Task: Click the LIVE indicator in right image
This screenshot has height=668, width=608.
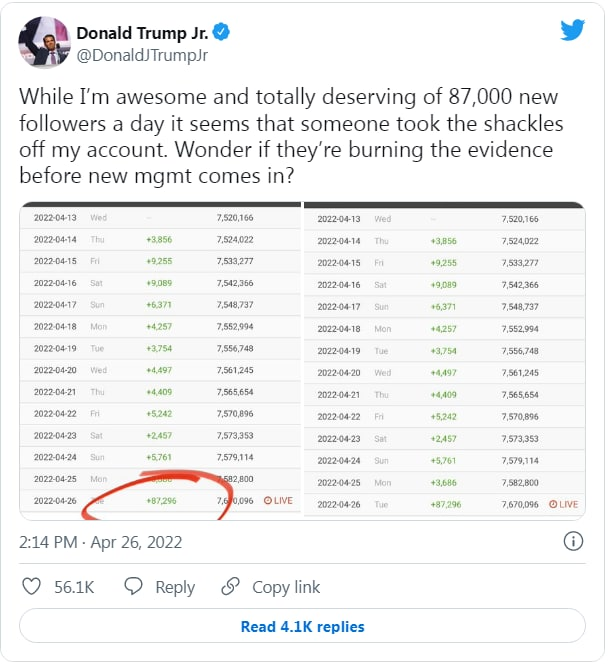Action: [x=564, y=505]
